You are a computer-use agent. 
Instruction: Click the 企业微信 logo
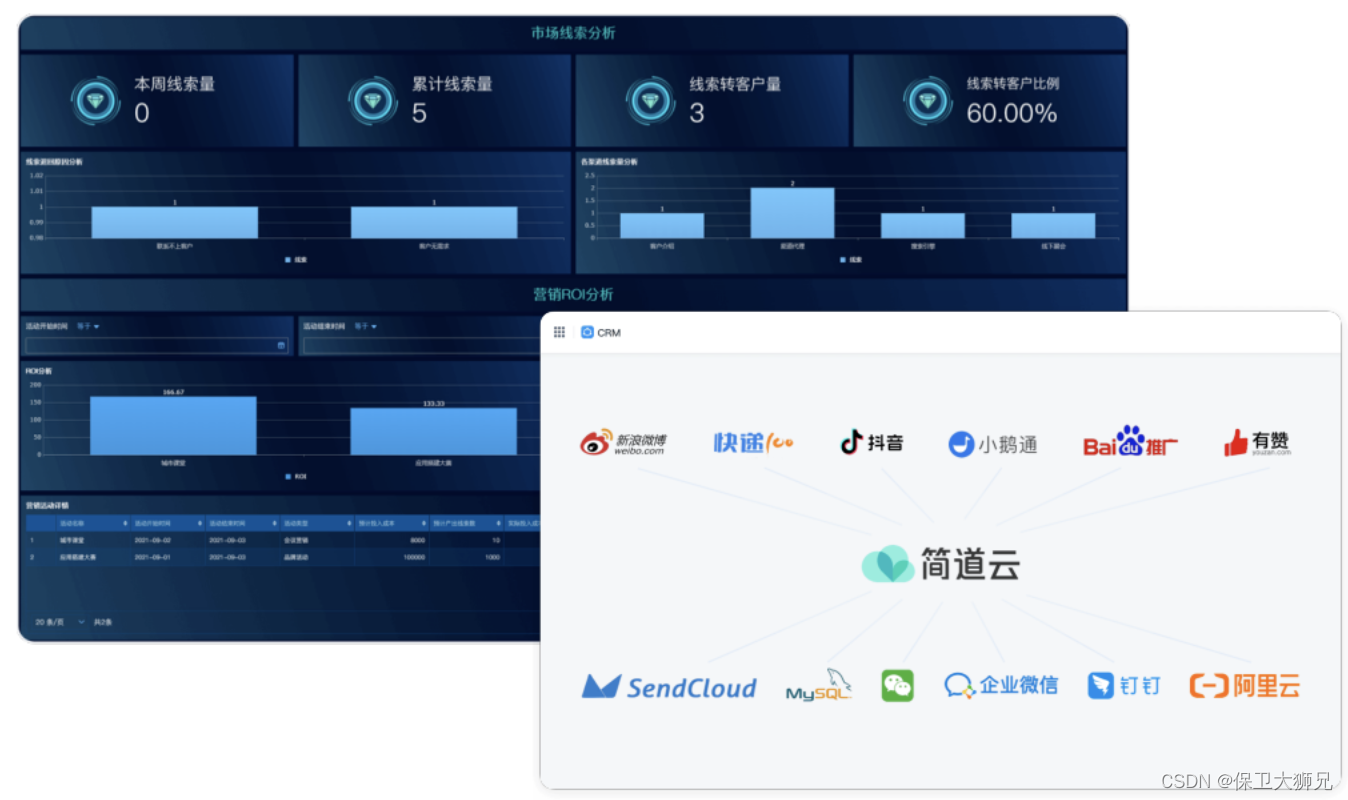click(1001, 685)
